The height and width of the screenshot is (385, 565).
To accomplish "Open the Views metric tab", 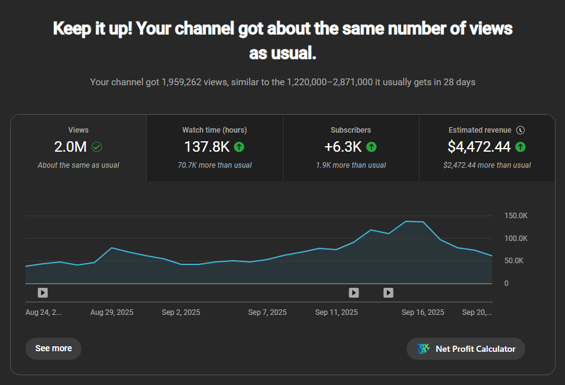I will (x=79, y=148).
